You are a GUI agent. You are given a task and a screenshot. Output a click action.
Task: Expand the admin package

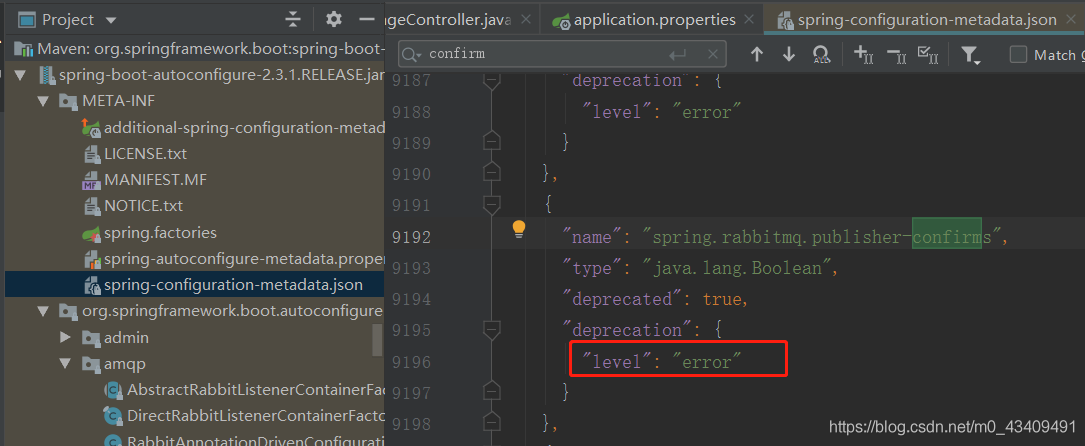[66, 337]
